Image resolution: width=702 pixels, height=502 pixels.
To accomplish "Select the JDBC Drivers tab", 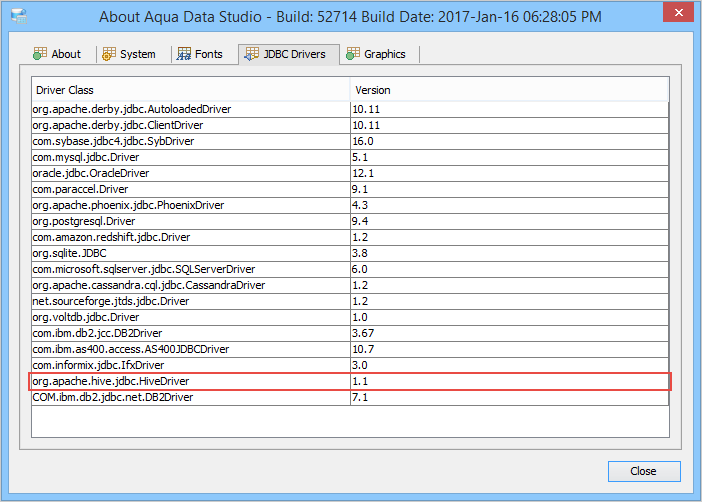I will click(289, 54).
